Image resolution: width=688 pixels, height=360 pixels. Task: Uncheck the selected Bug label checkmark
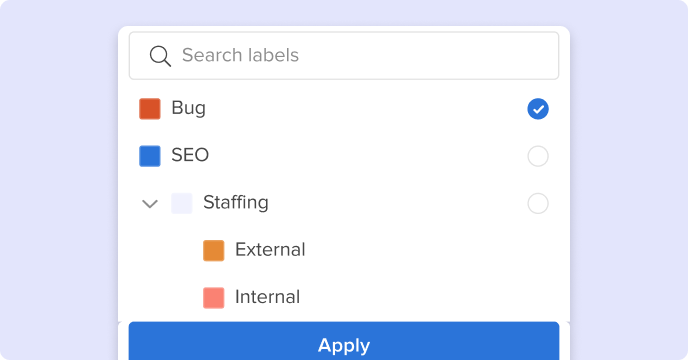point(538,109)
